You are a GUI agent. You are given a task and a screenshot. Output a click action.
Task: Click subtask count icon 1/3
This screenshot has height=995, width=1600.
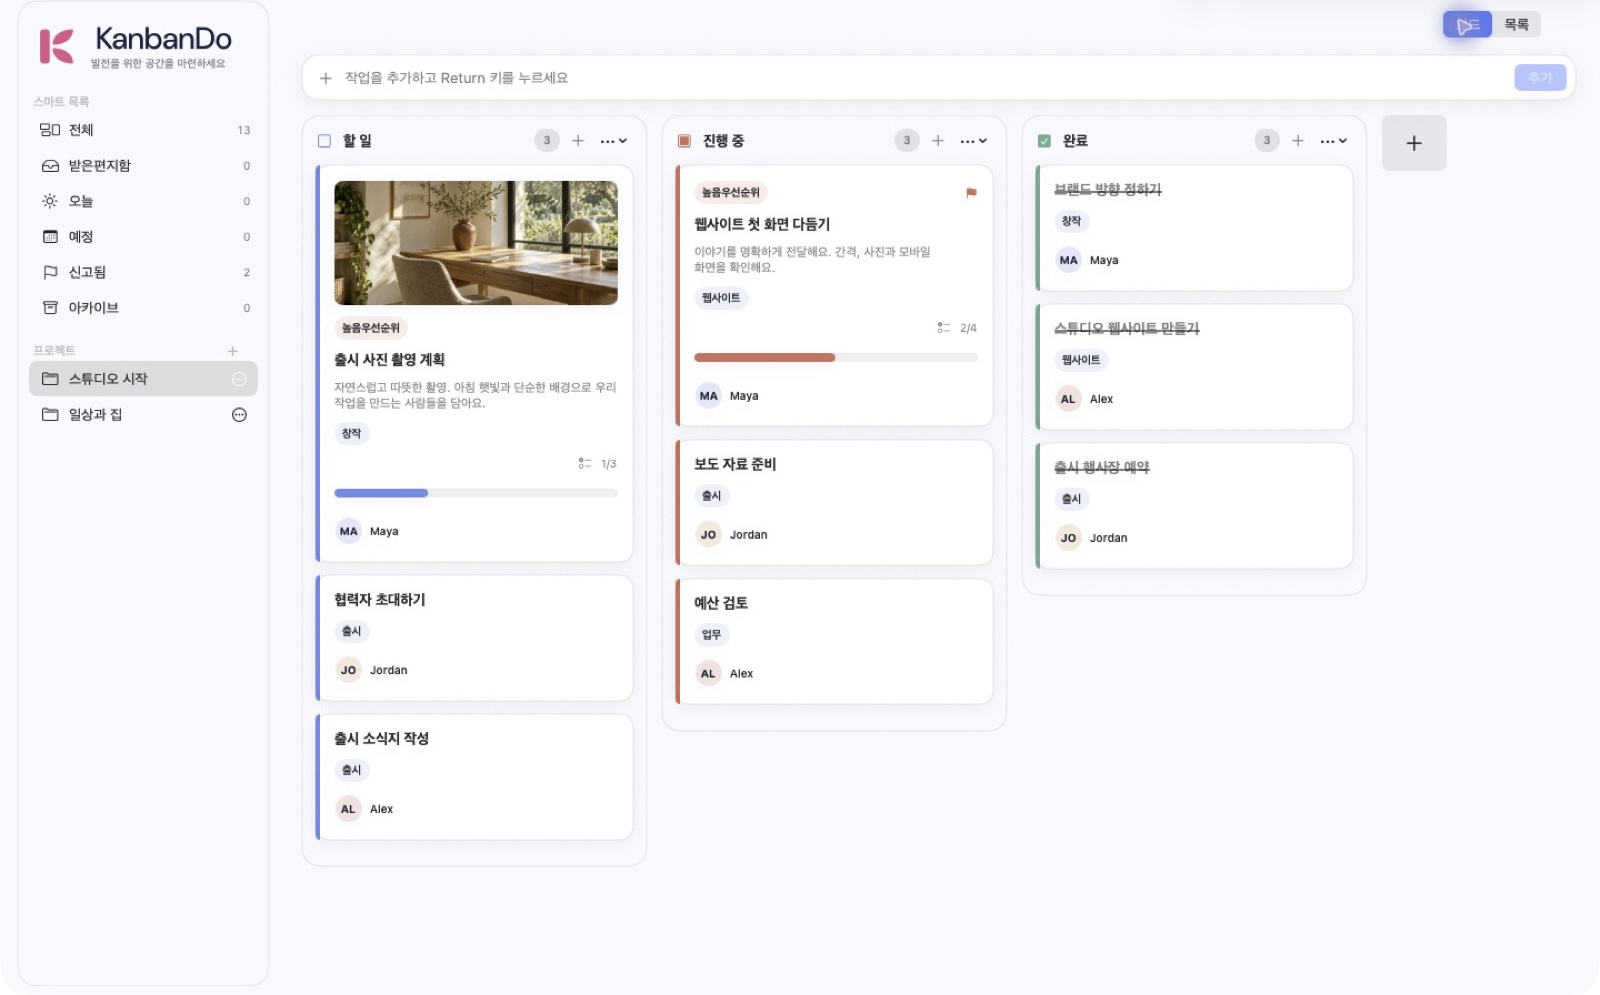click(584, 464)
